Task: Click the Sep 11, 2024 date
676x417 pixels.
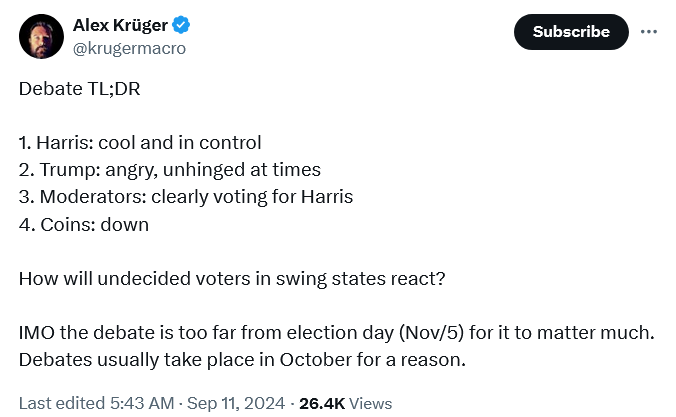Action: click(x=219, y=403)
